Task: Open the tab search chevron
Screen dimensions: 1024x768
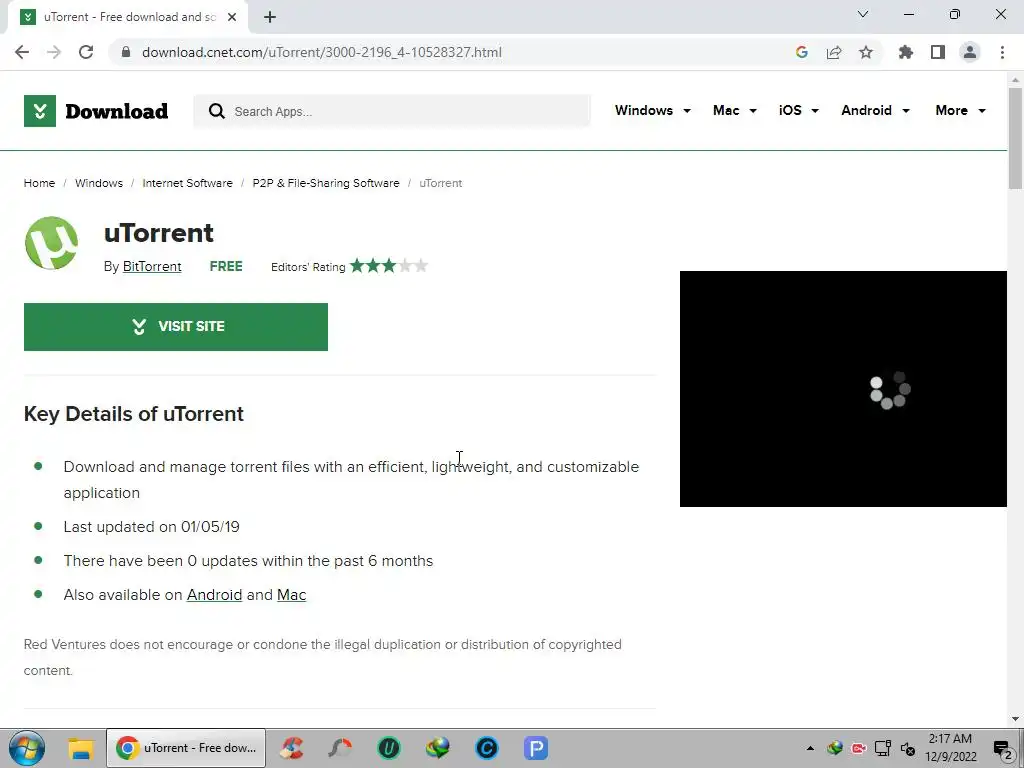Action: pyautogui.click(x=863, y=14)
